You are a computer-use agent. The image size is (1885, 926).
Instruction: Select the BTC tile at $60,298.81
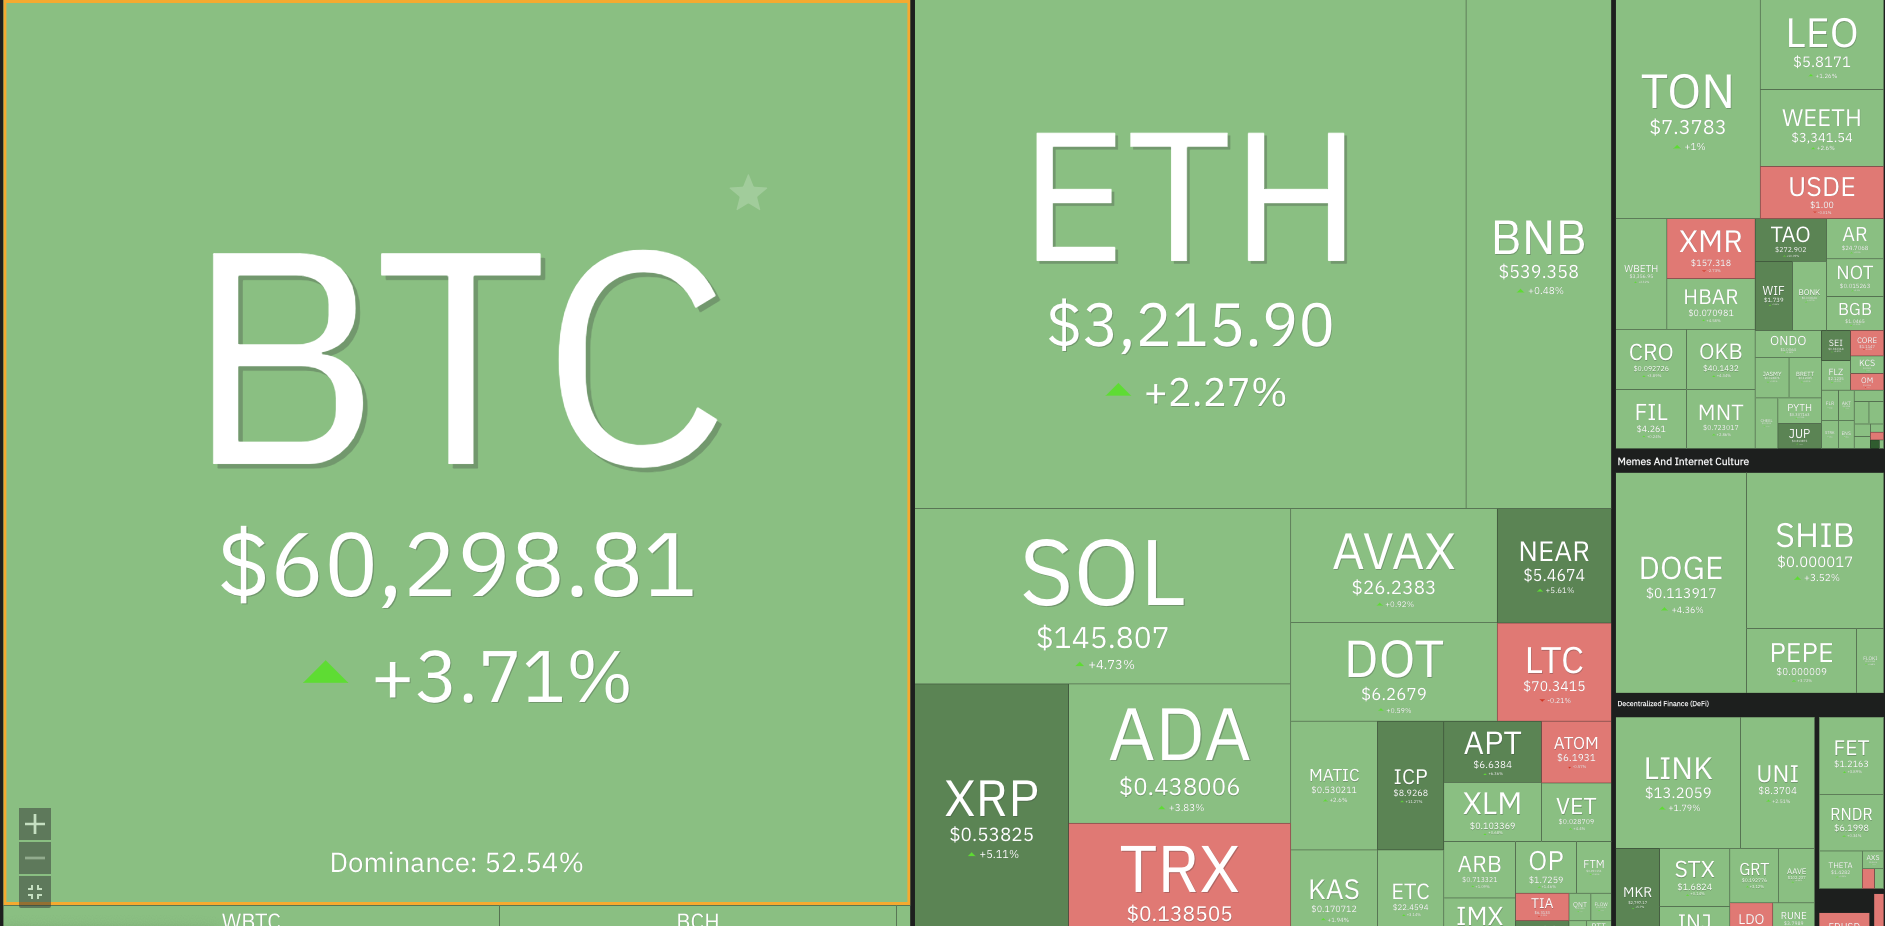coord(457,453)
